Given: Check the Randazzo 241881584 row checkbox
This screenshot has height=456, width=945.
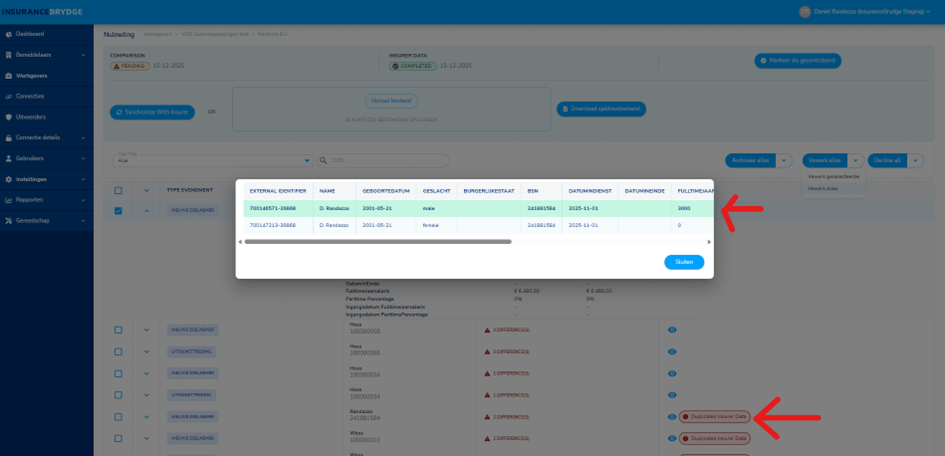Looking at the screenshot, I should coord(118,416).
